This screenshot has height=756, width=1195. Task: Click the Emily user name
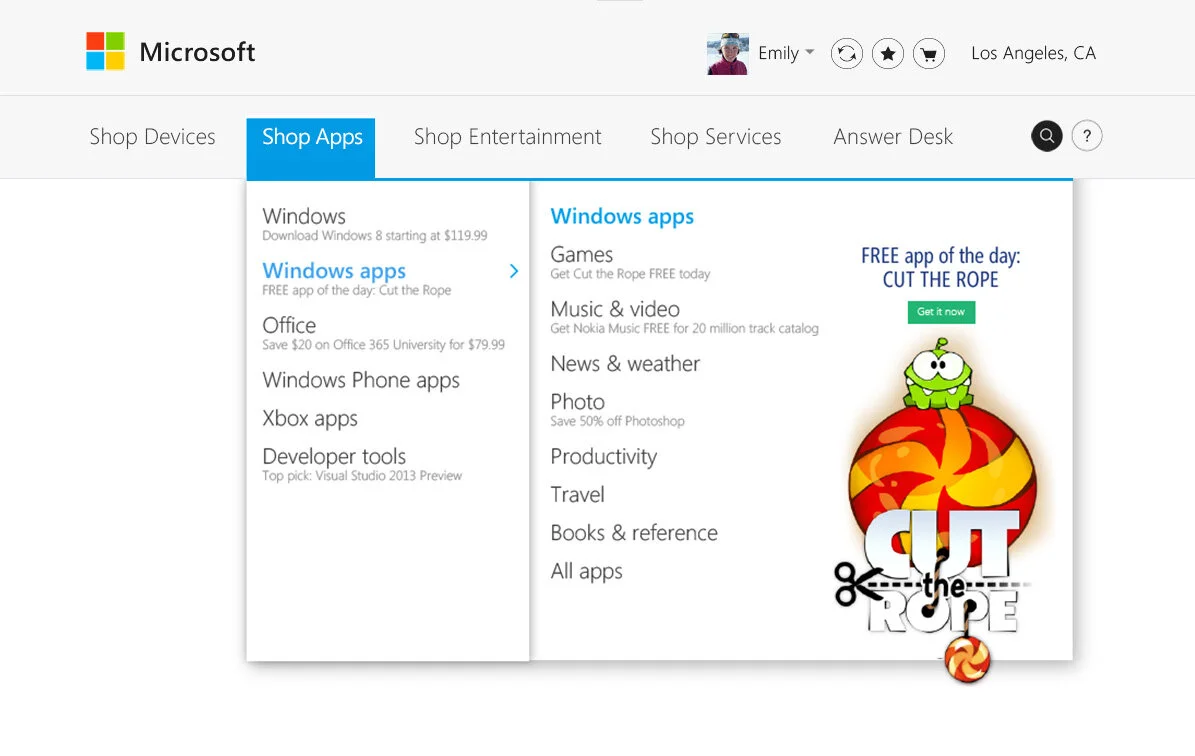778,53
